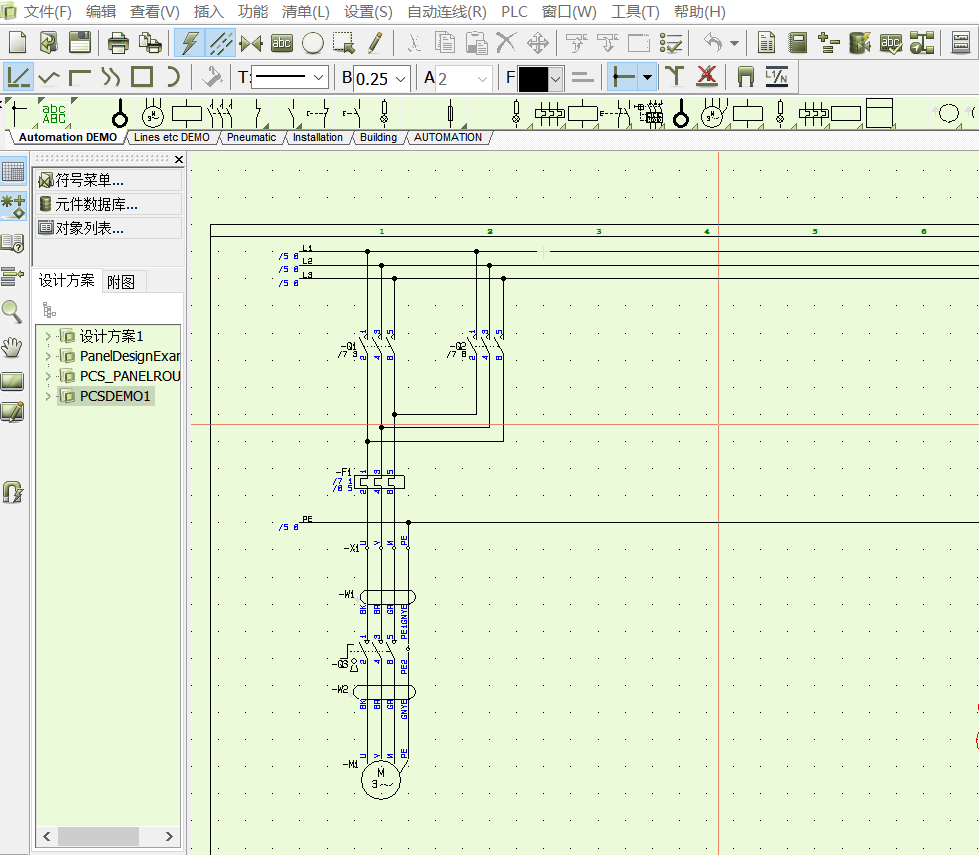Toggle the abc Text mode button

point(282,42)
